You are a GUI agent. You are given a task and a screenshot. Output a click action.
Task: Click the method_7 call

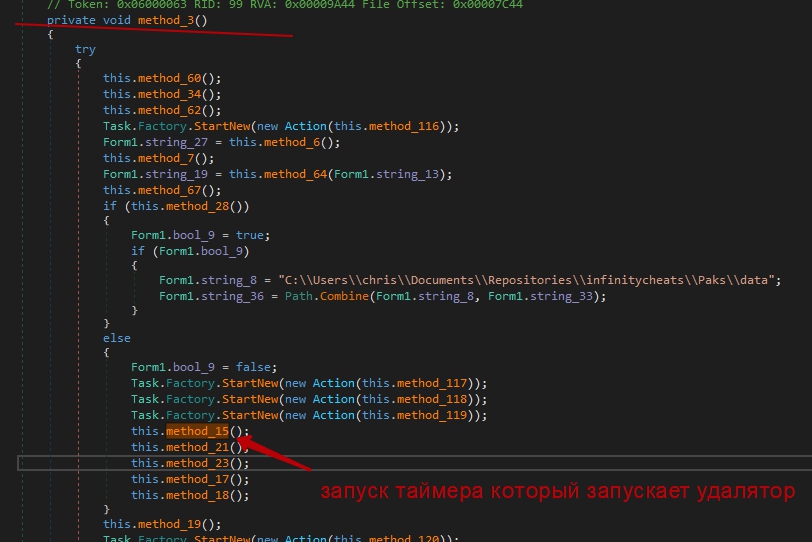(x=166, y=158)
